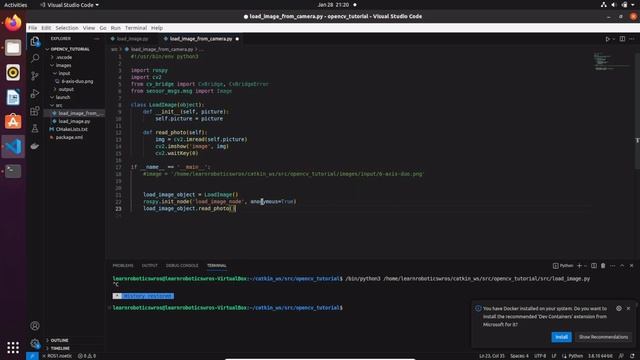Open the View menu
640x360 pixels.
coord(89,28)
